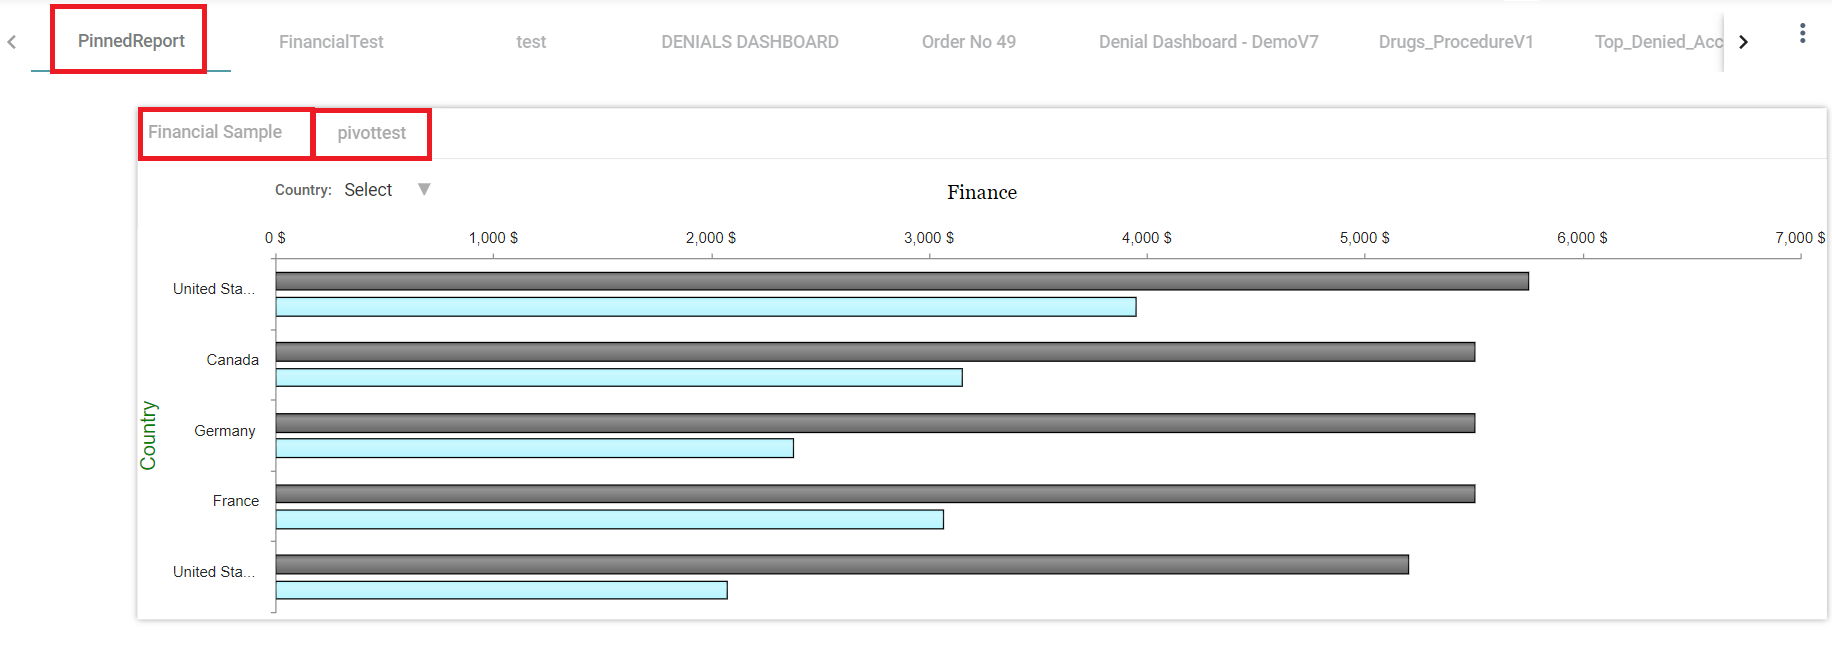Screen dimensions: 1832x651
Task: Click the Finance chart title
Action: 981,192
